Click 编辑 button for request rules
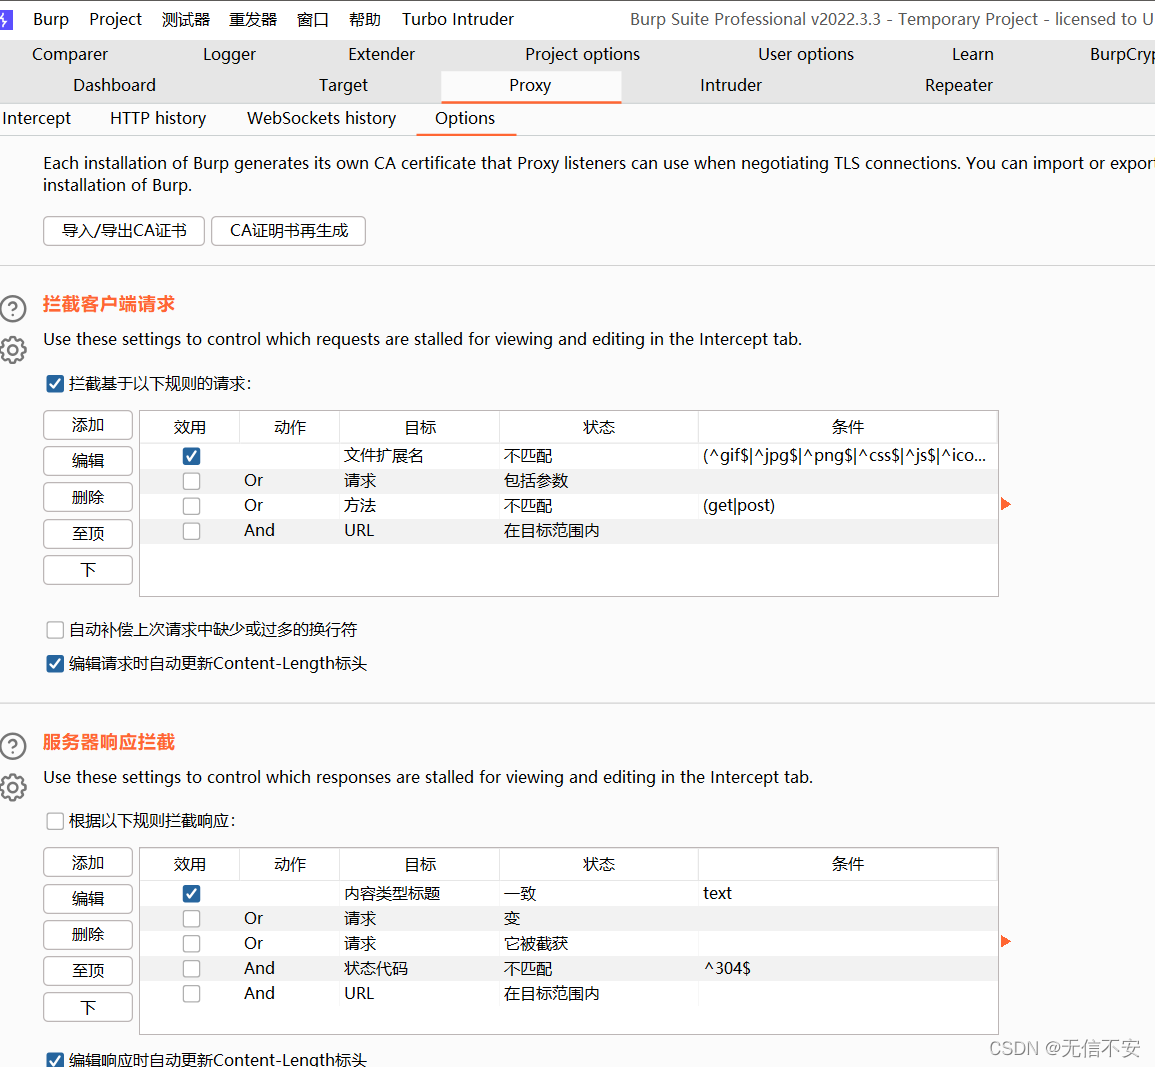This screenshot has width=1155, height=1067. pyautogui.click(x=88, y=461)
